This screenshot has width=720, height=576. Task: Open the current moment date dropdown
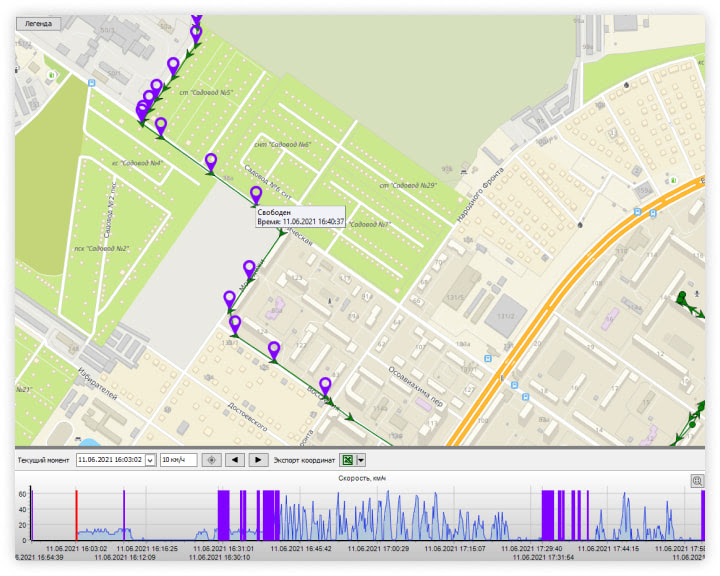pyautogui.click(x=150, y=460)
